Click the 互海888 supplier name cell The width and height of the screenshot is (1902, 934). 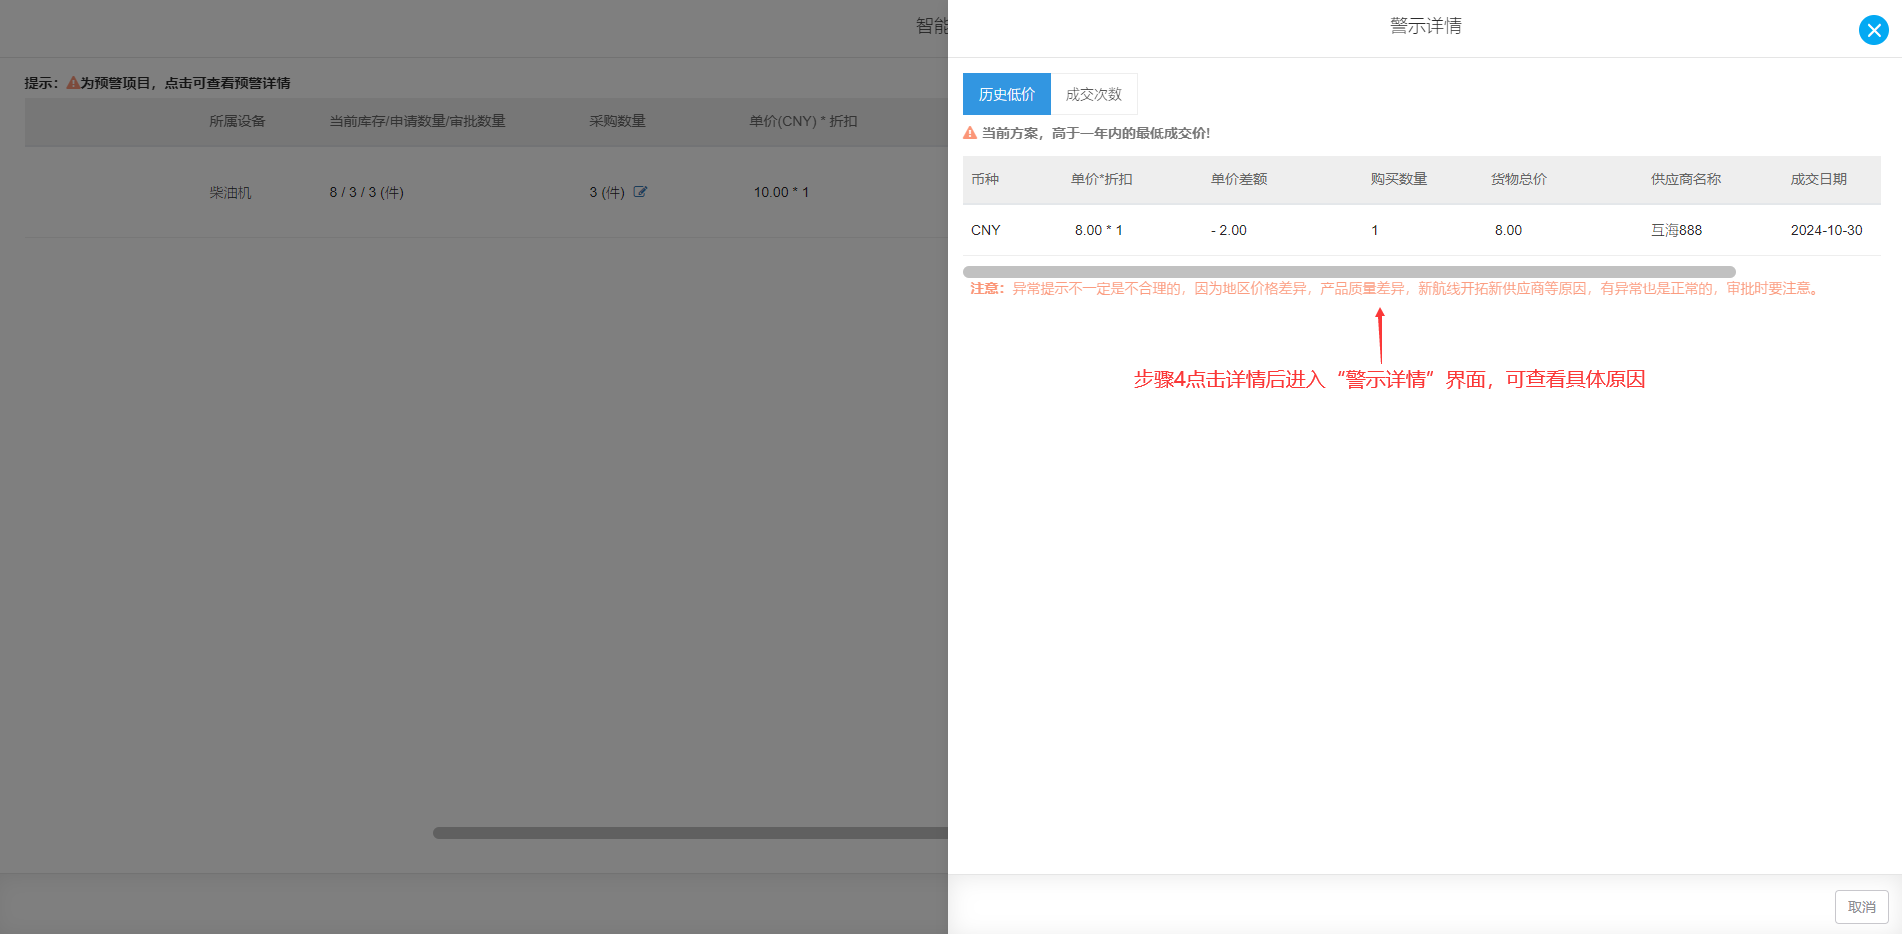tap(1677, 230)
